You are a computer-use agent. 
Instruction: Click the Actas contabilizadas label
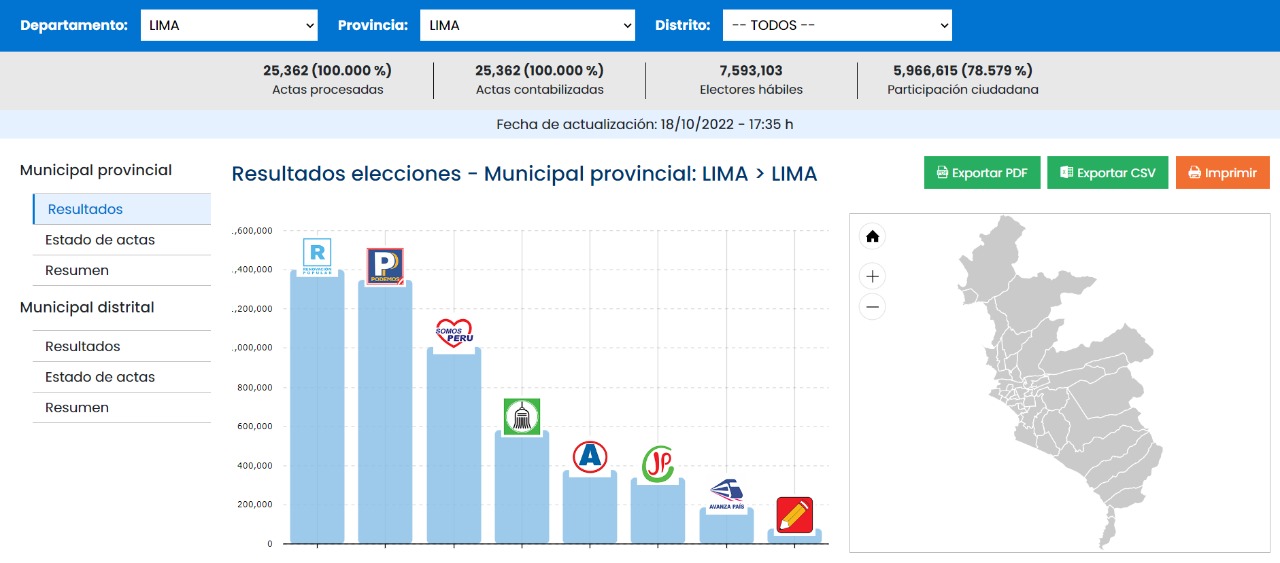(x=540, y=89)
